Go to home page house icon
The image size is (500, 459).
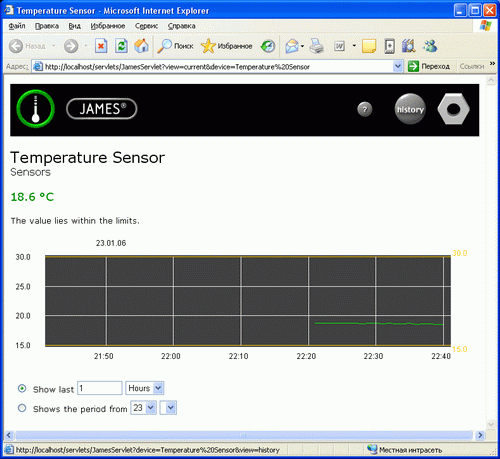click(x=141, y=46)
